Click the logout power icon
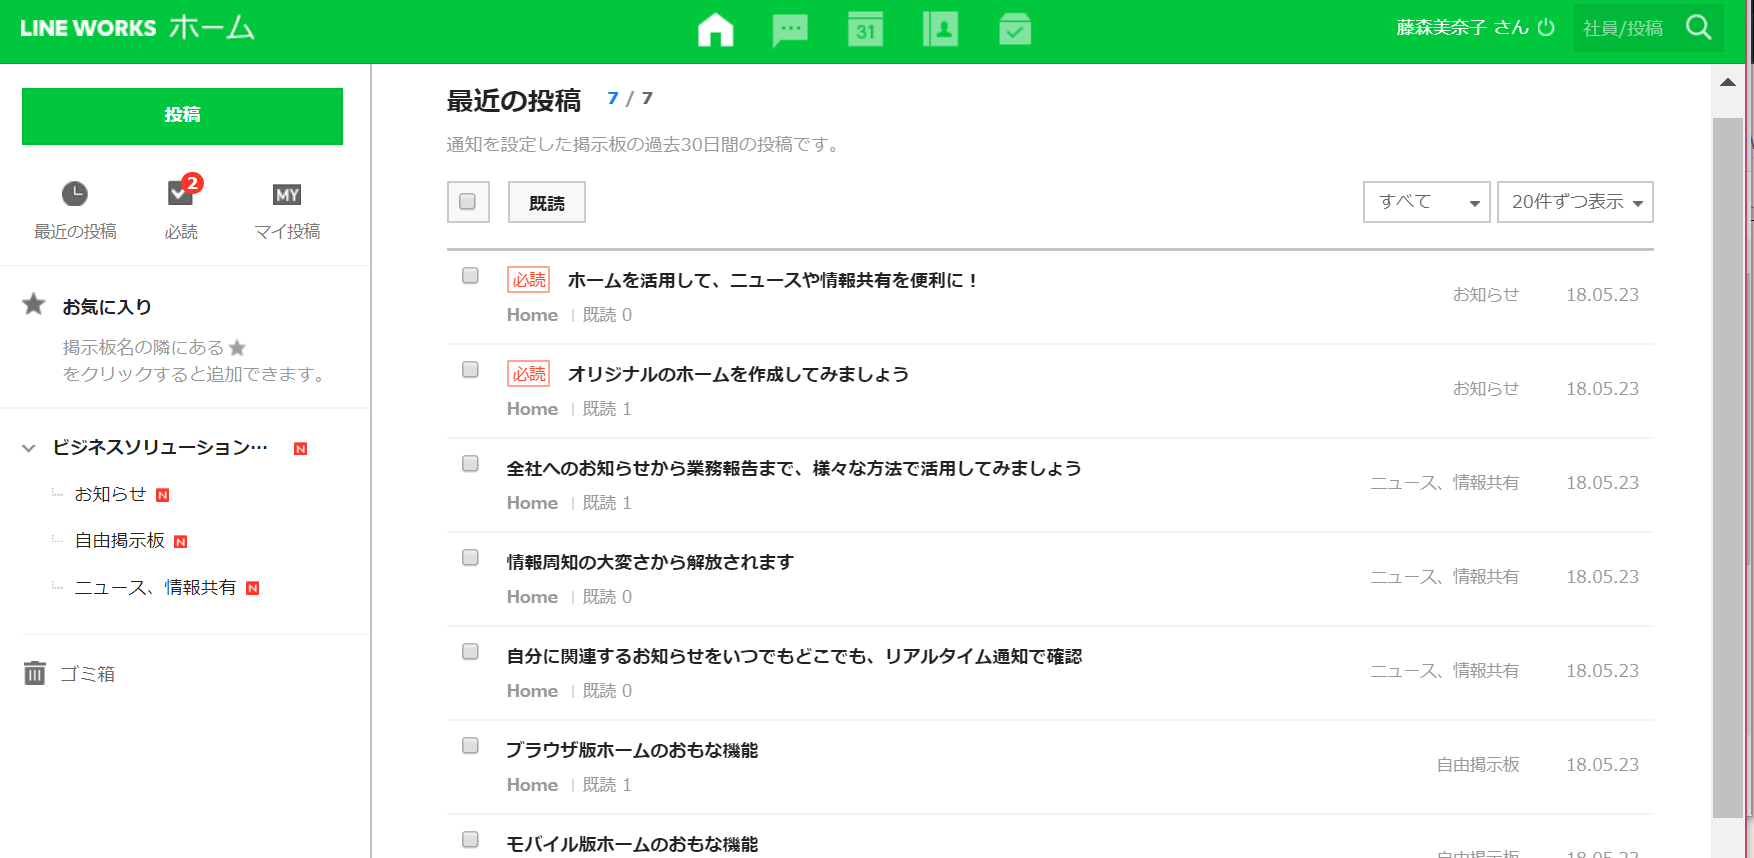 [x=1546, y=28]
